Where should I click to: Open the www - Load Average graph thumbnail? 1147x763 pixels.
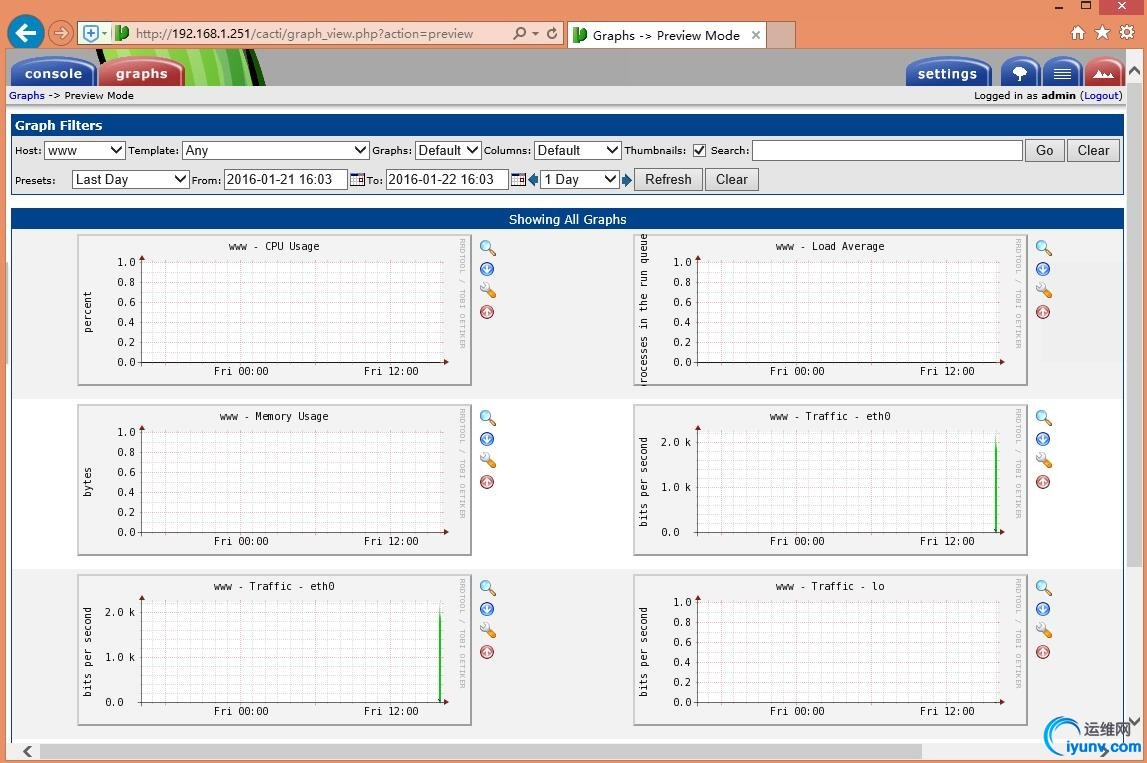point(830,310)
